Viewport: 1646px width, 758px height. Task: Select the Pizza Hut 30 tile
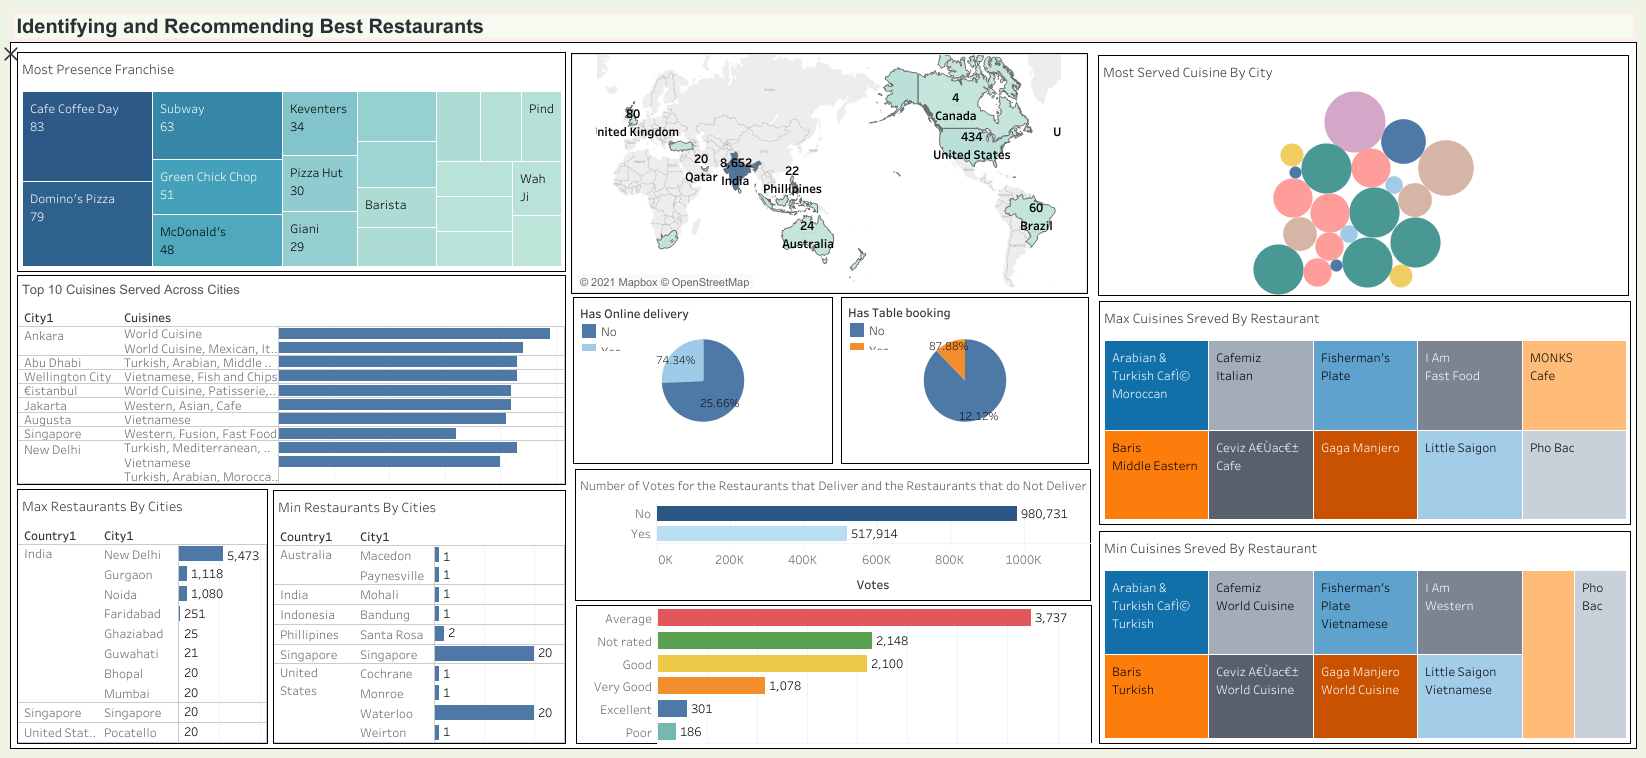[320, 183]
